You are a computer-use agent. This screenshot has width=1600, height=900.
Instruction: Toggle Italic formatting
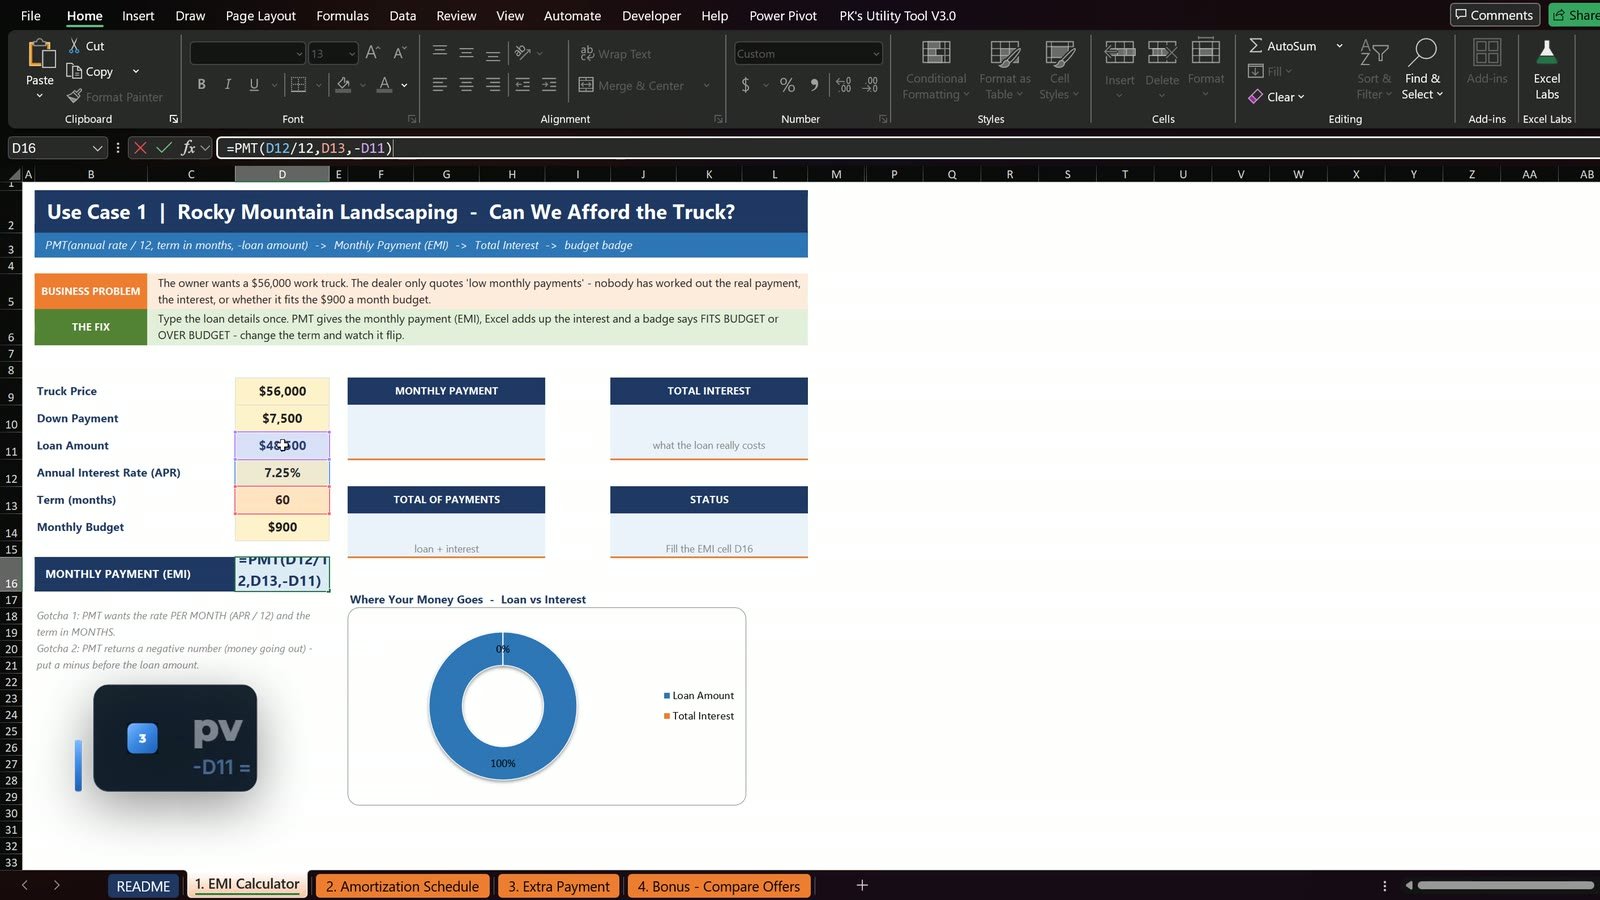tap(228, 84)
